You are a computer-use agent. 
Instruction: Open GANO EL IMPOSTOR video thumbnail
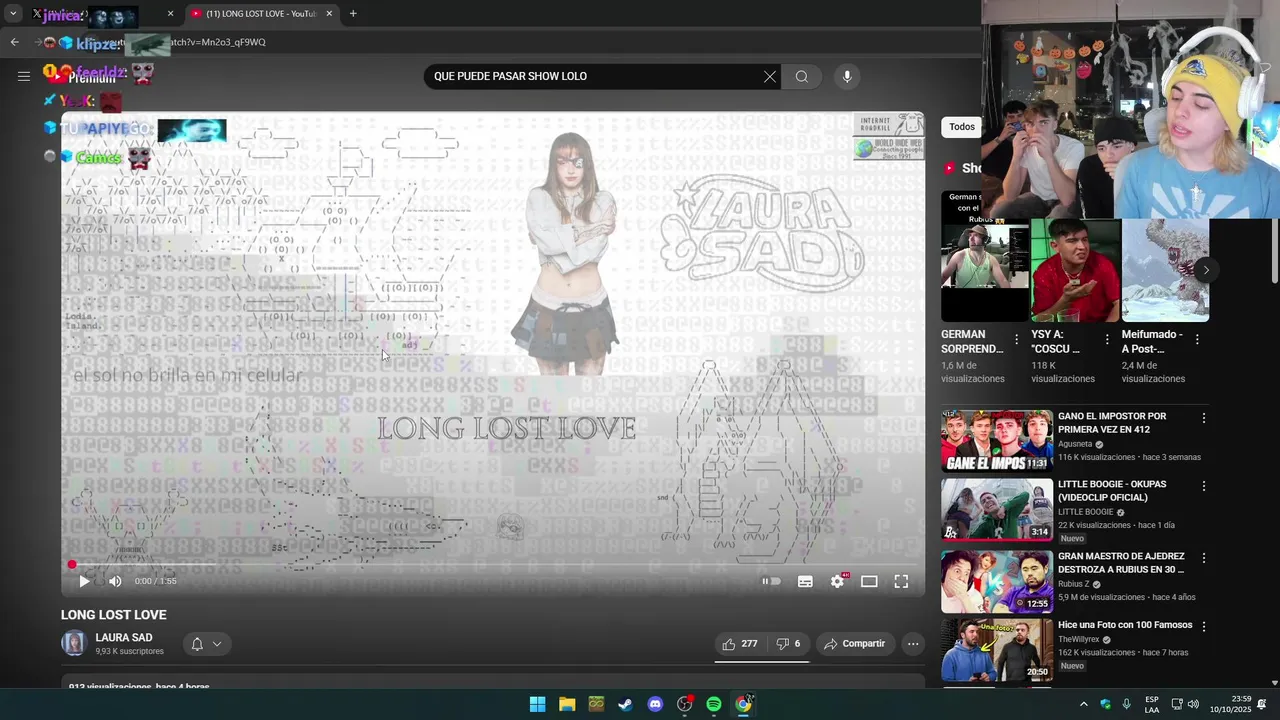[x=997, y=440]
